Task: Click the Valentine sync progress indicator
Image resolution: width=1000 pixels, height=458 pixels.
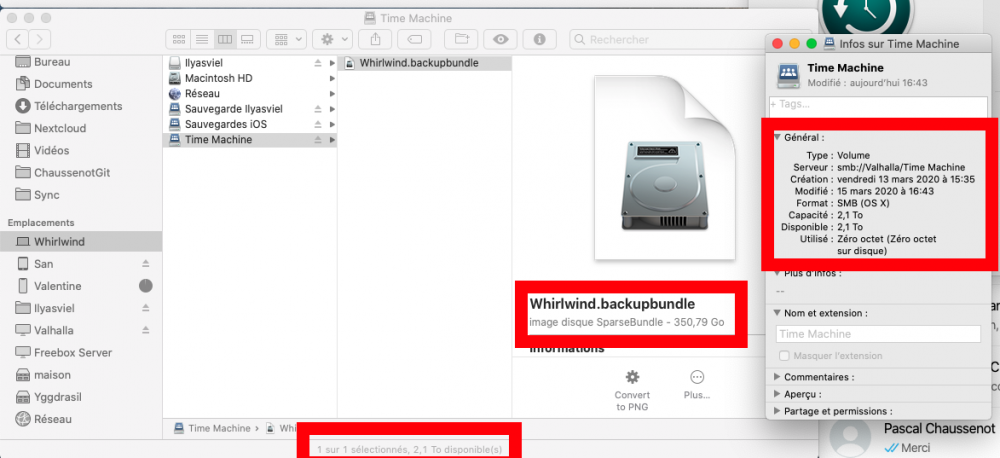Action: (x=145, y=286)
